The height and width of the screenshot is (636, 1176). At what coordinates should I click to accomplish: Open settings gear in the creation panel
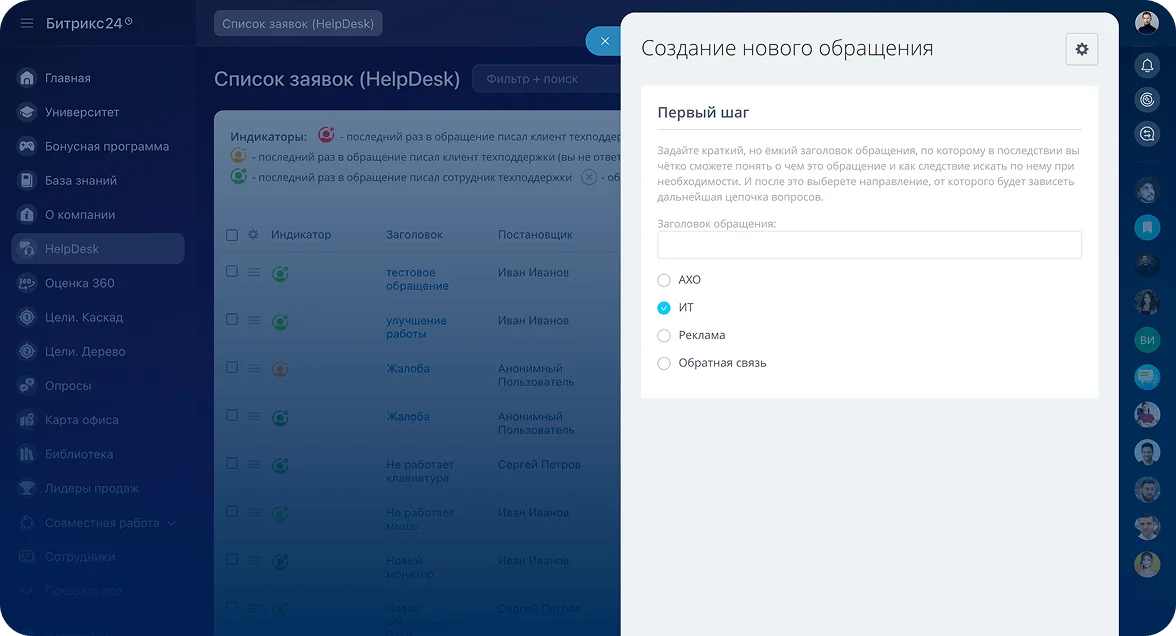tap(1082, 49)
